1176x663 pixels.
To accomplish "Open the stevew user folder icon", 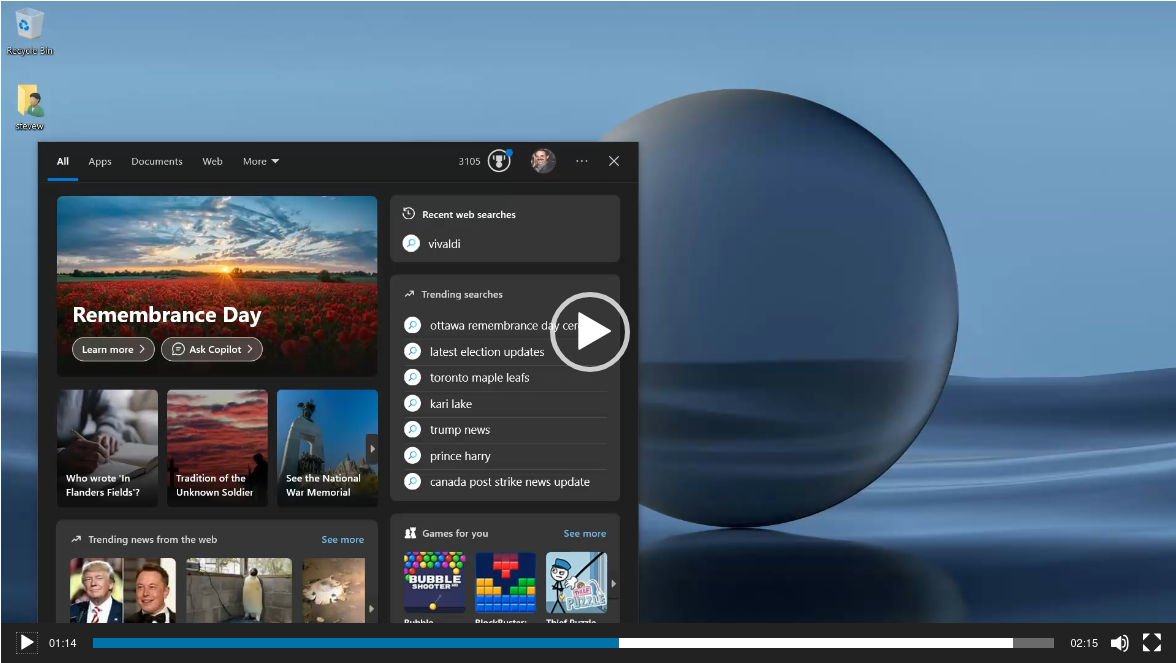I will (x=29, y=106).
